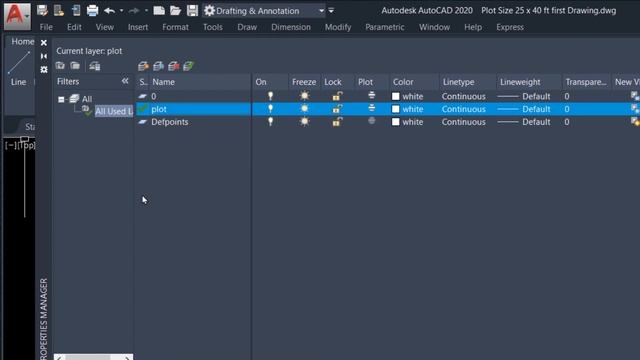
Task: Open the undo history dropdown arrow
Action: [x=122, y=11]
